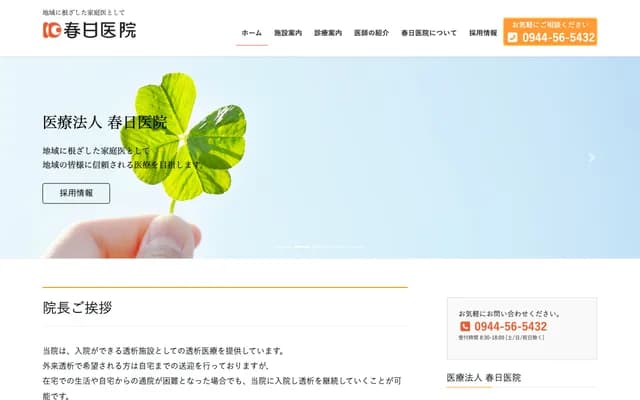Click the お気軽にお問い合わせください contact box
Viewport: 640px width, 400px height.
522,329
